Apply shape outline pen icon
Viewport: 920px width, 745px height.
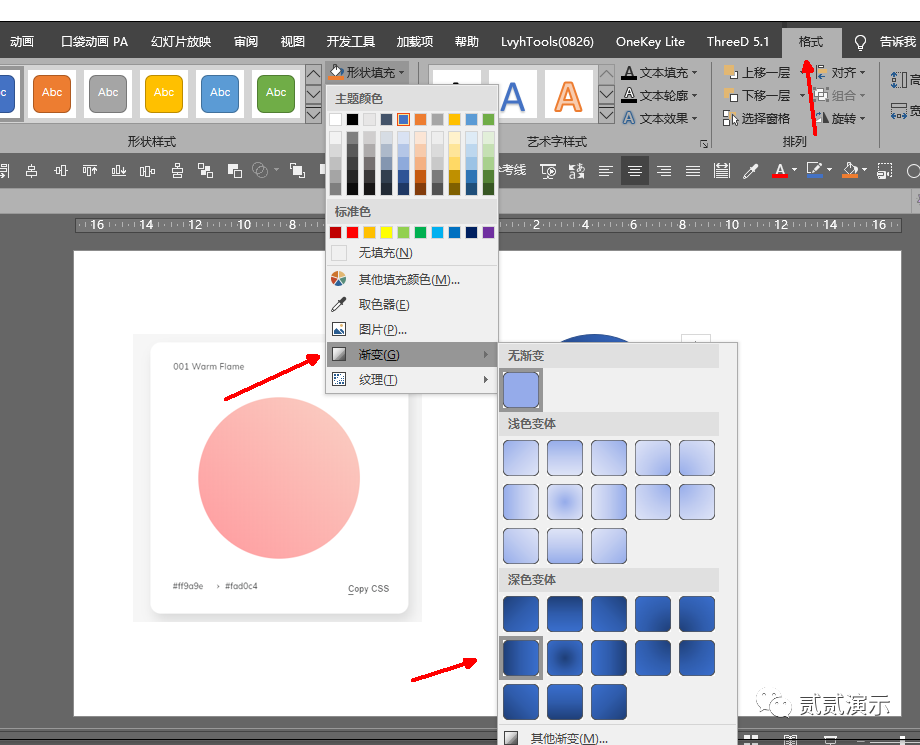click(x=814, y=171)
